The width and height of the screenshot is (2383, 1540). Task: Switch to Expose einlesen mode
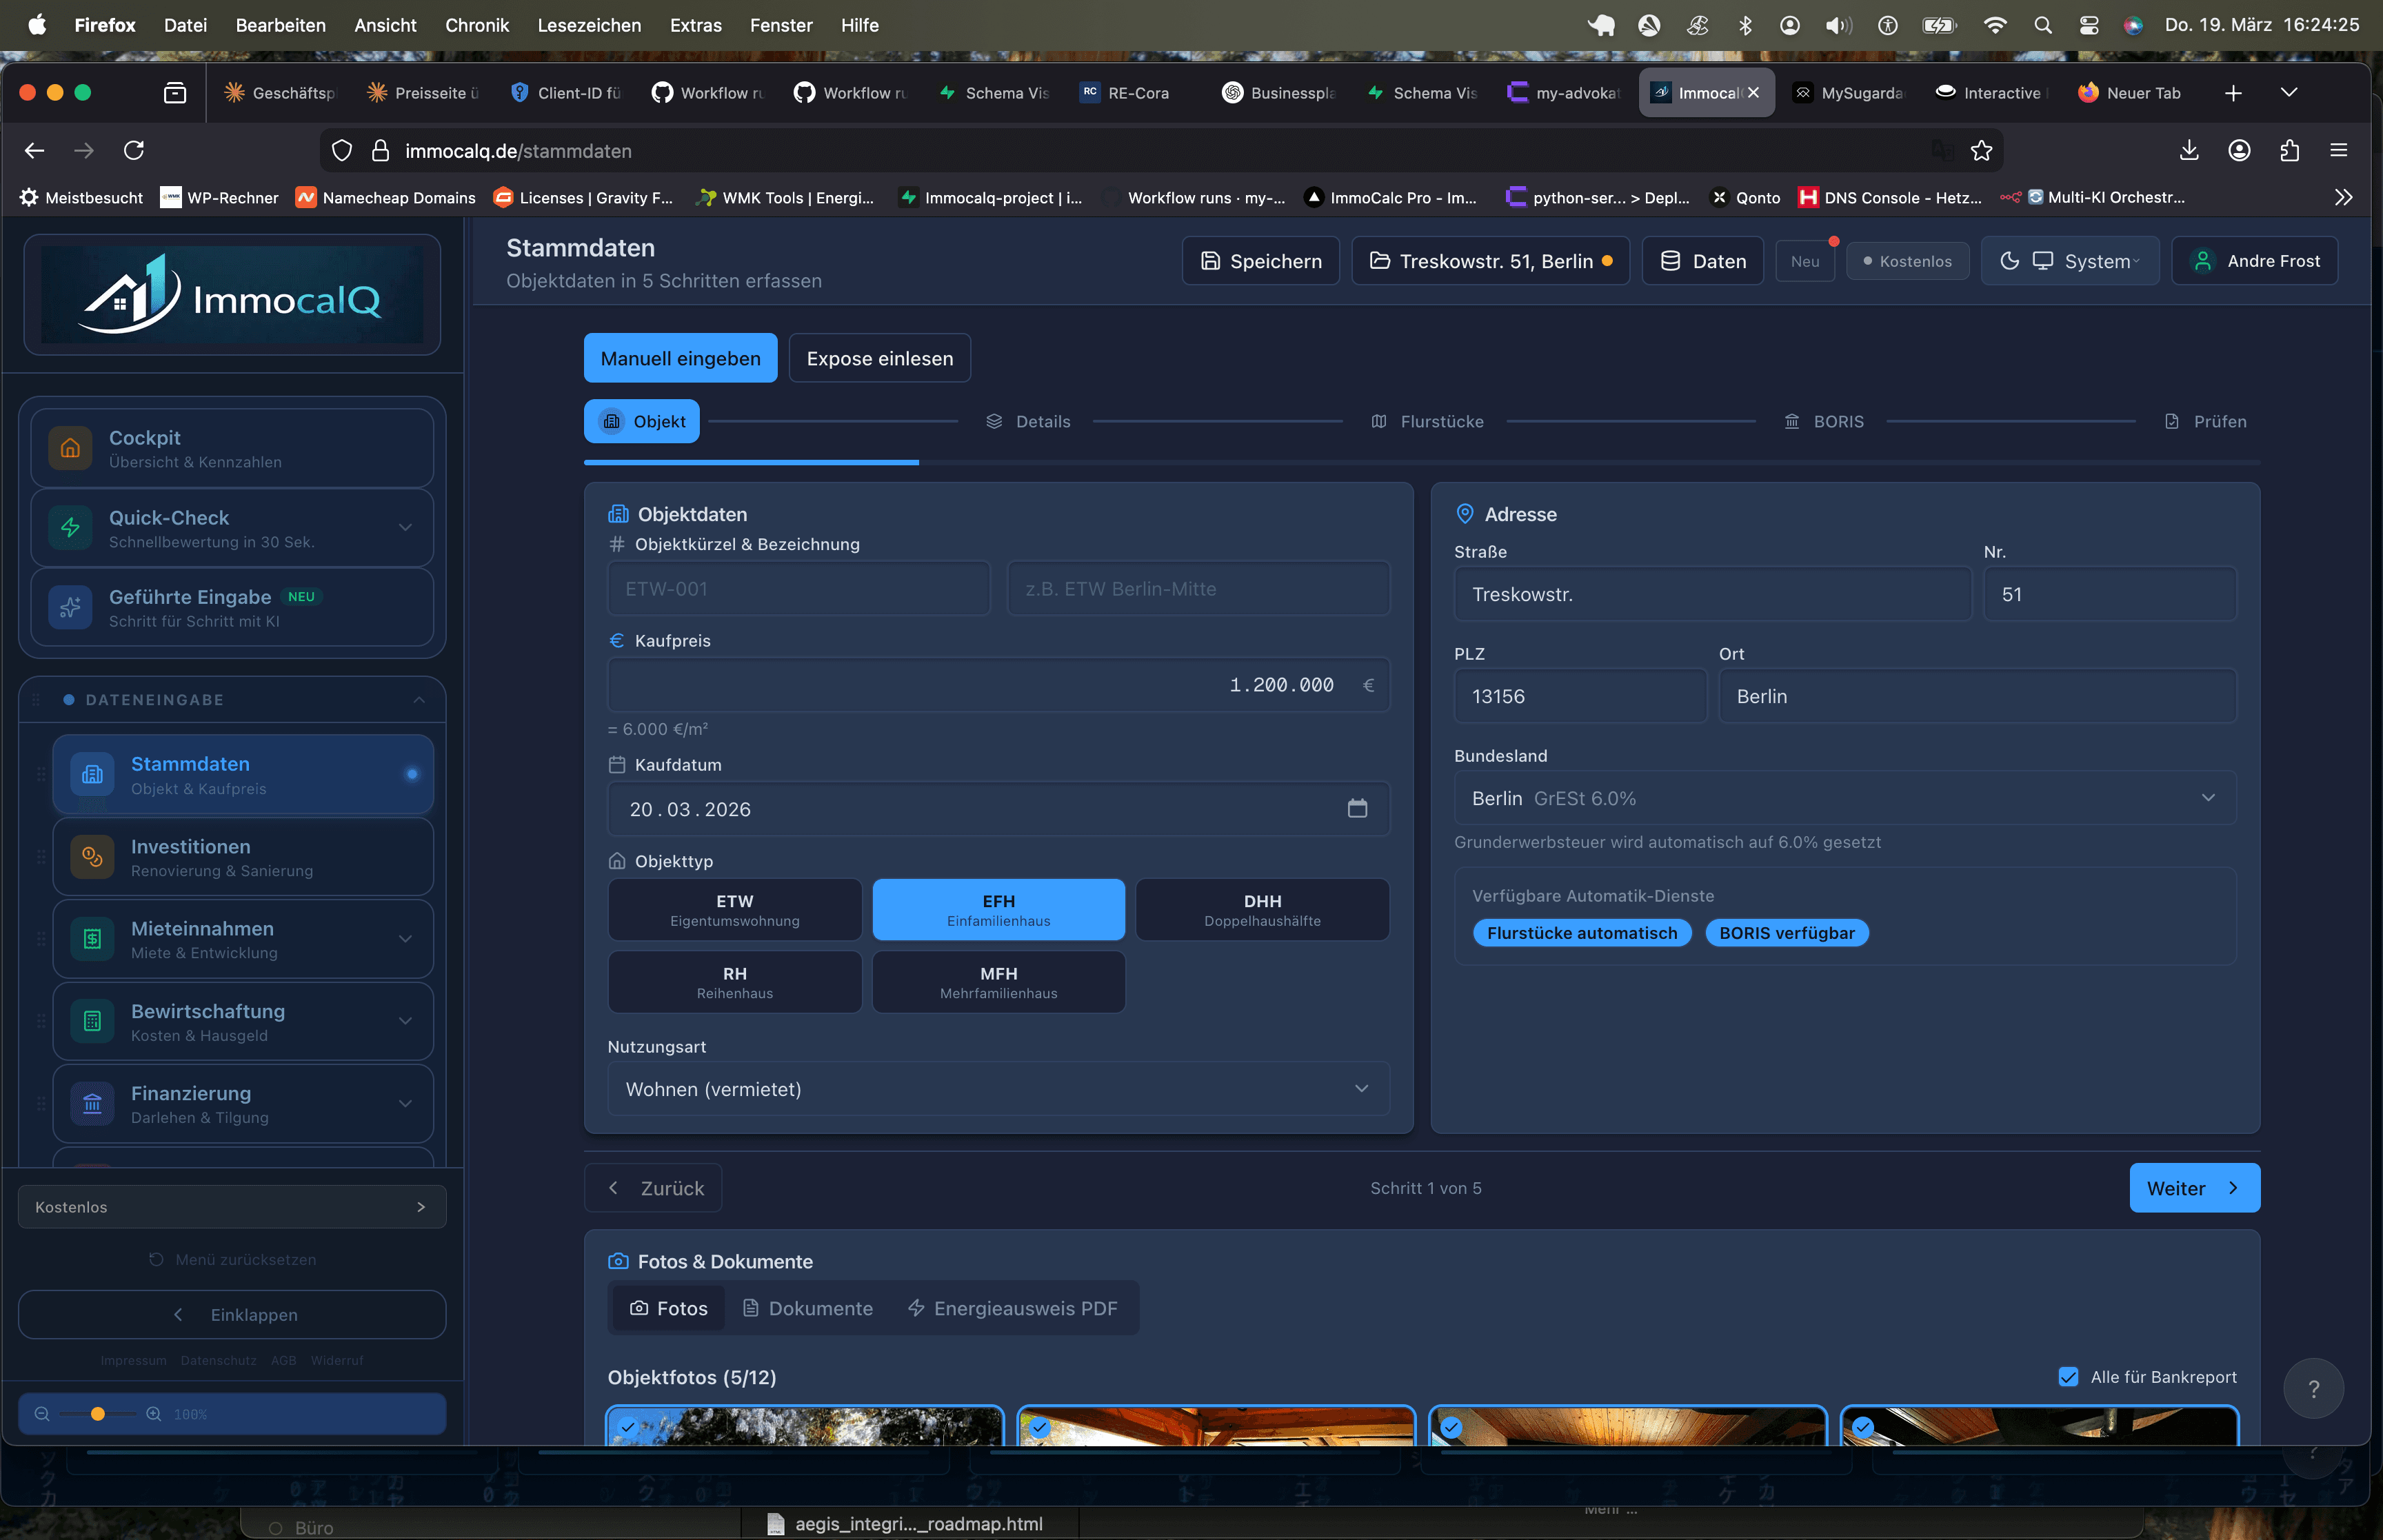click(880, 358)
